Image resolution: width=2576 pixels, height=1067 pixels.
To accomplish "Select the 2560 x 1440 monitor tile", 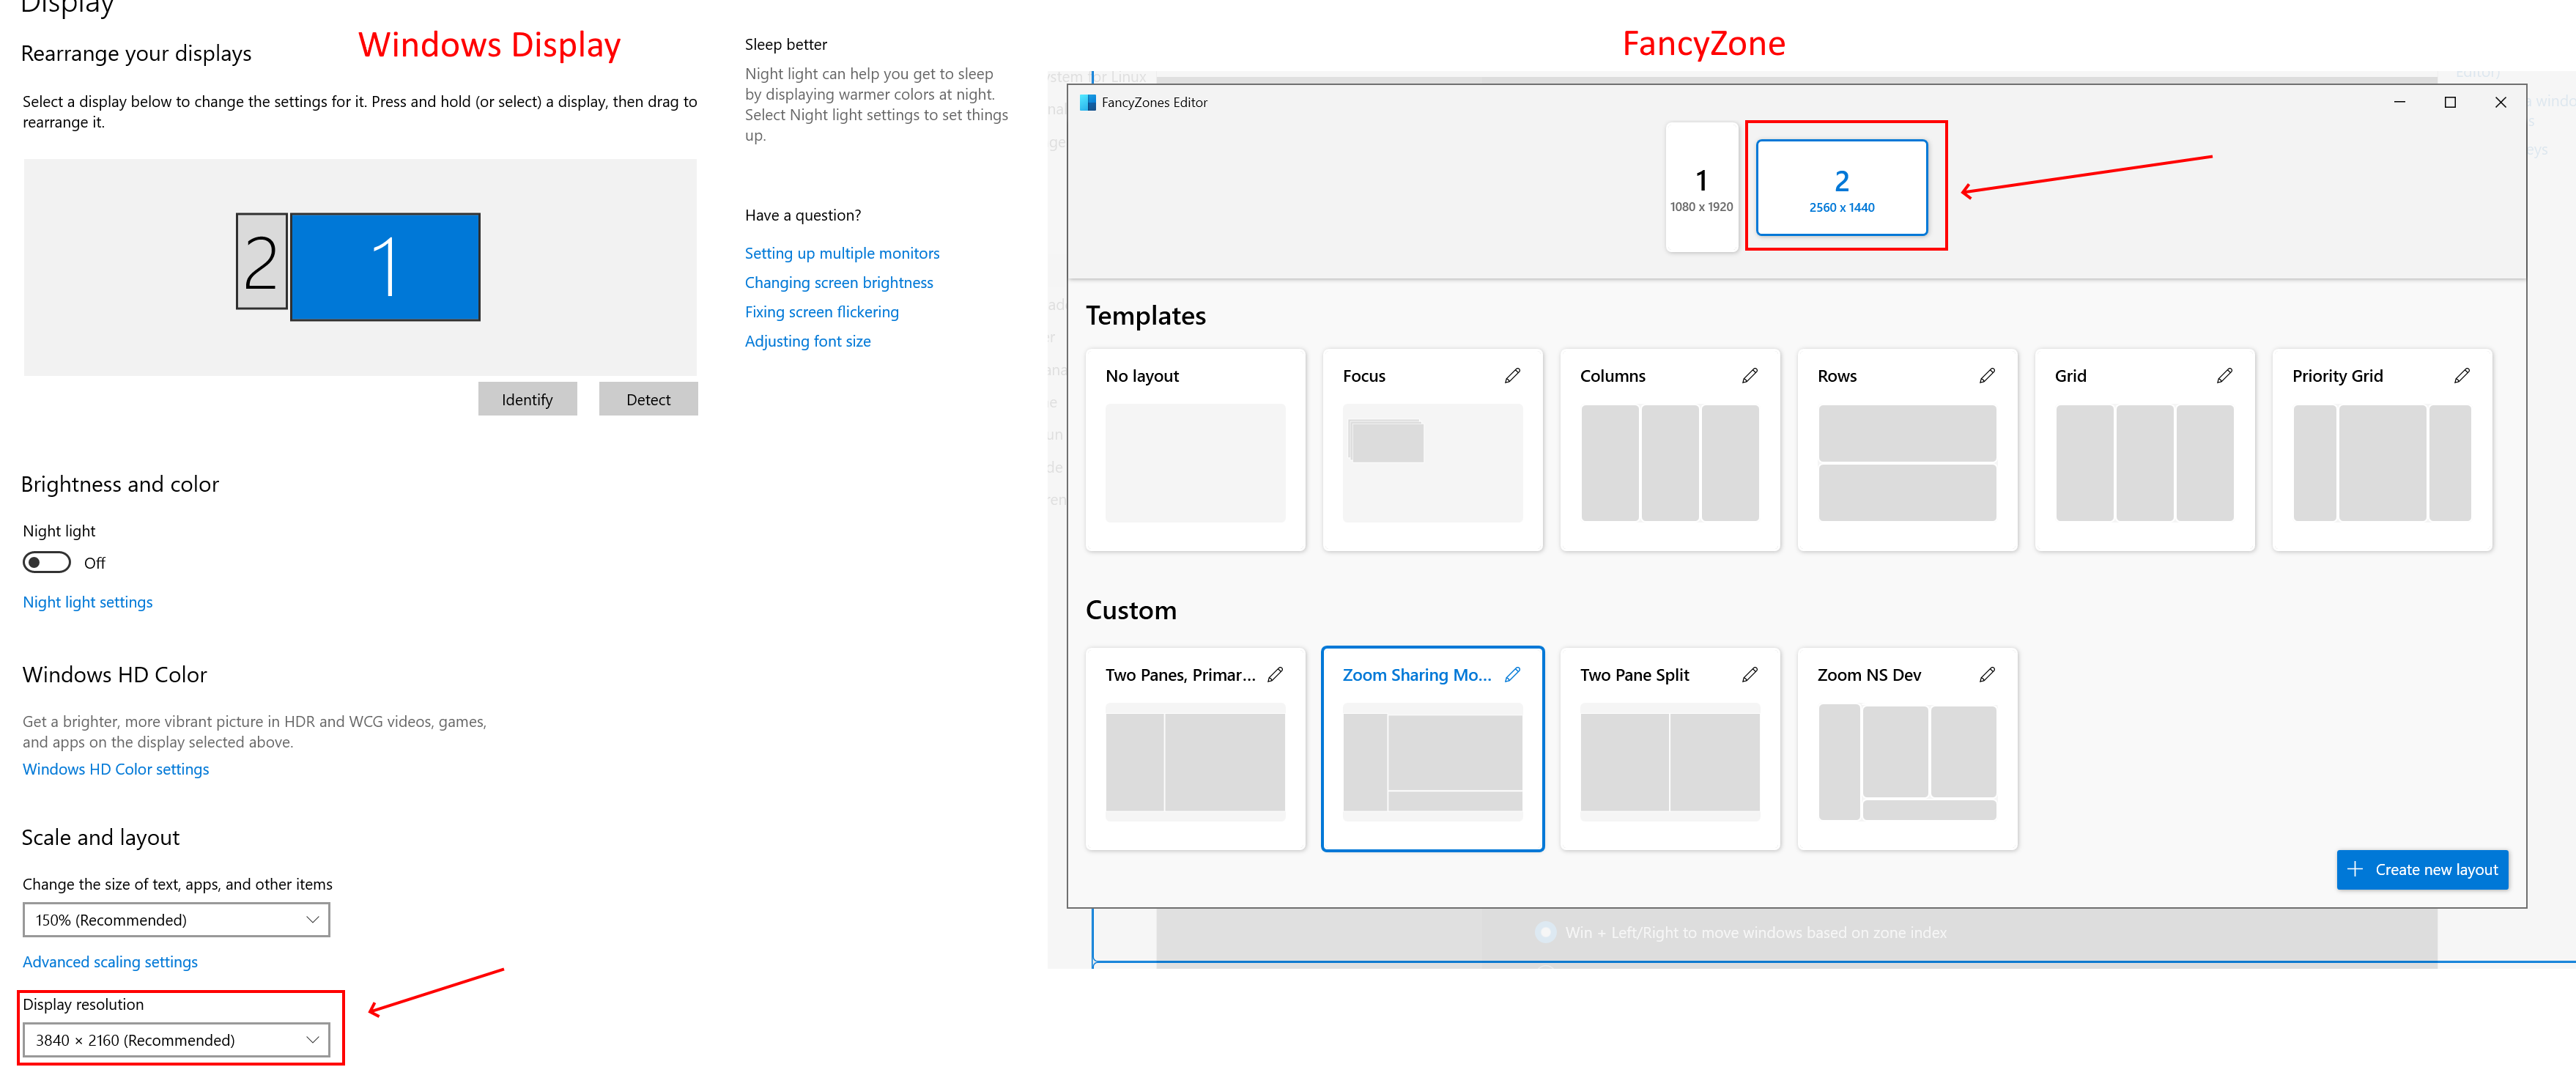I will click(1843, 187).
